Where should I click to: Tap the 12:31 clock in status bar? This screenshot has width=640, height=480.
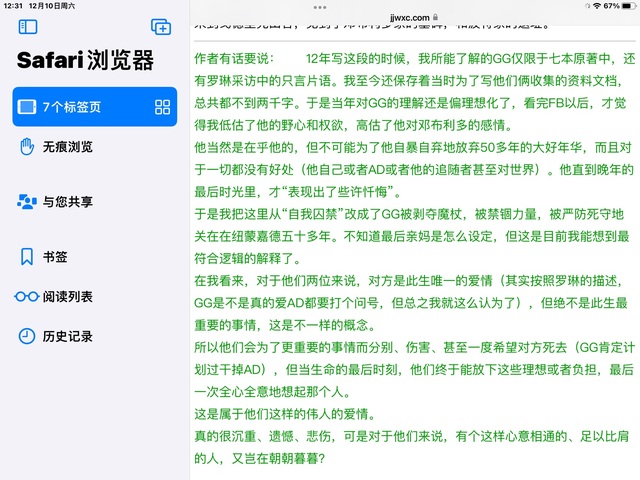[13, 6]
